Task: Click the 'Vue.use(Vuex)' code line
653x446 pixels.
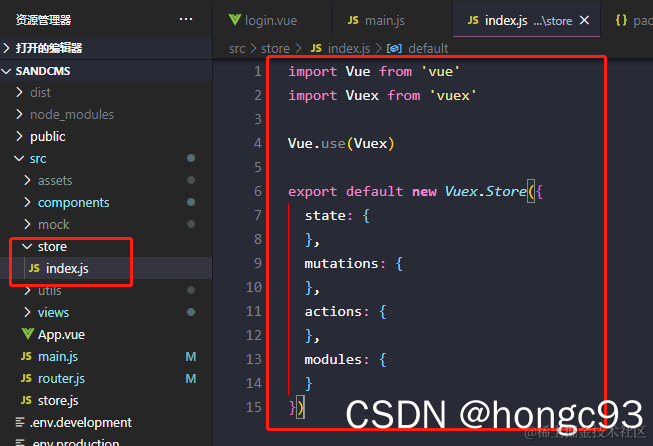Action: [341, 144]
